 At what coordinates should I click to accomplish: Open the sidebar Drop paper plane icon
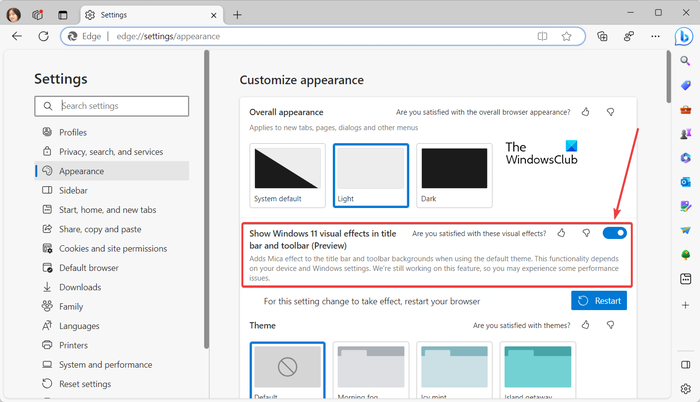pyautogui.click(x=686, y=230)
